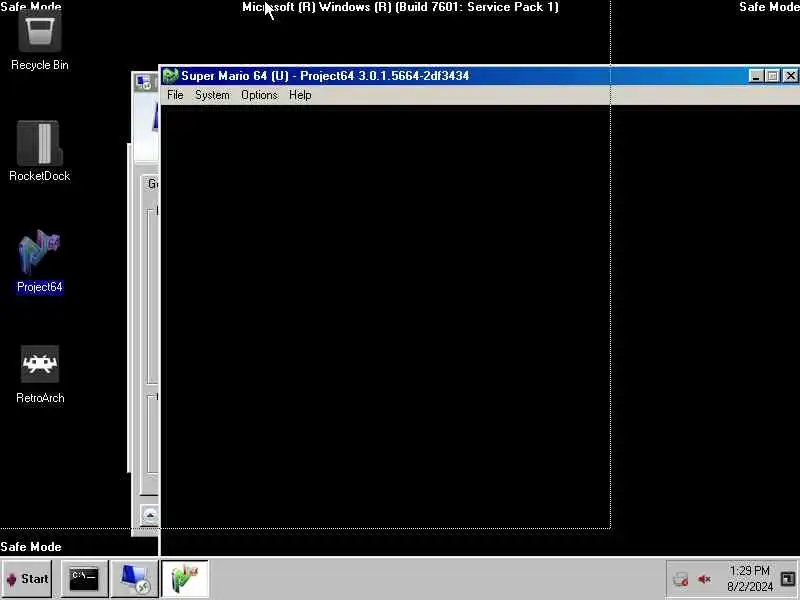800x600 pixels.
Task: Click the Project64 taskbar button
Action: pyautogui.click(x=185, y=579)
